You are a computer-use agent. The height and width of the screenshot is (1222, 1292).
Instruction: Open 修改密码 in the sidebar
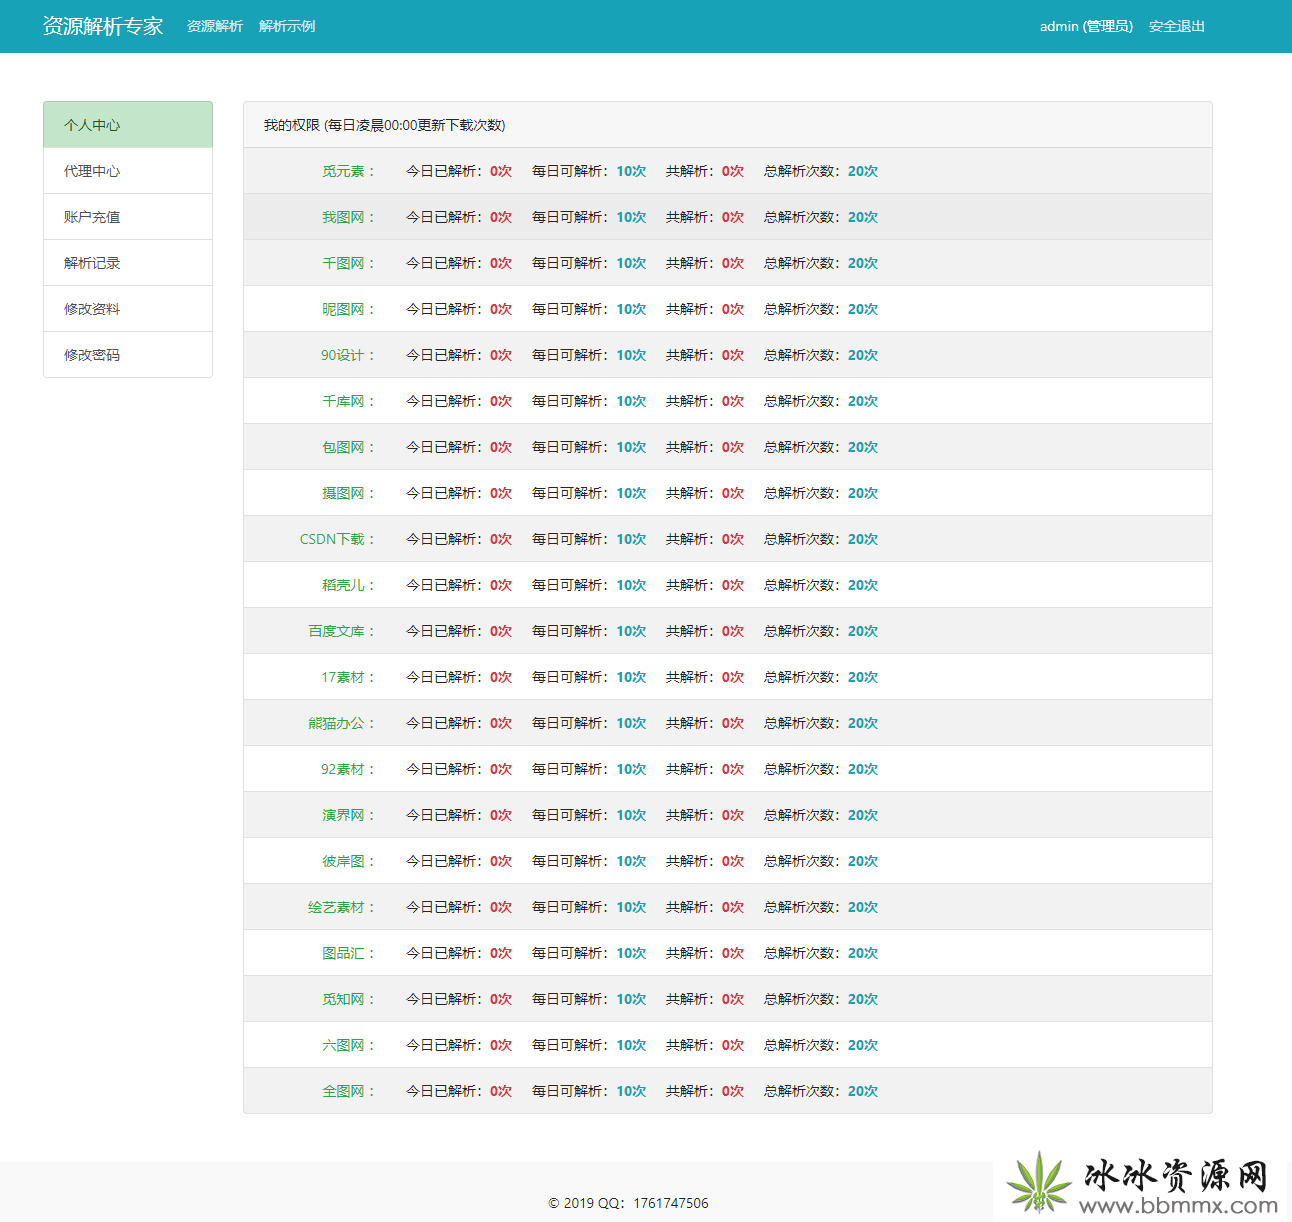click(128, 355)
